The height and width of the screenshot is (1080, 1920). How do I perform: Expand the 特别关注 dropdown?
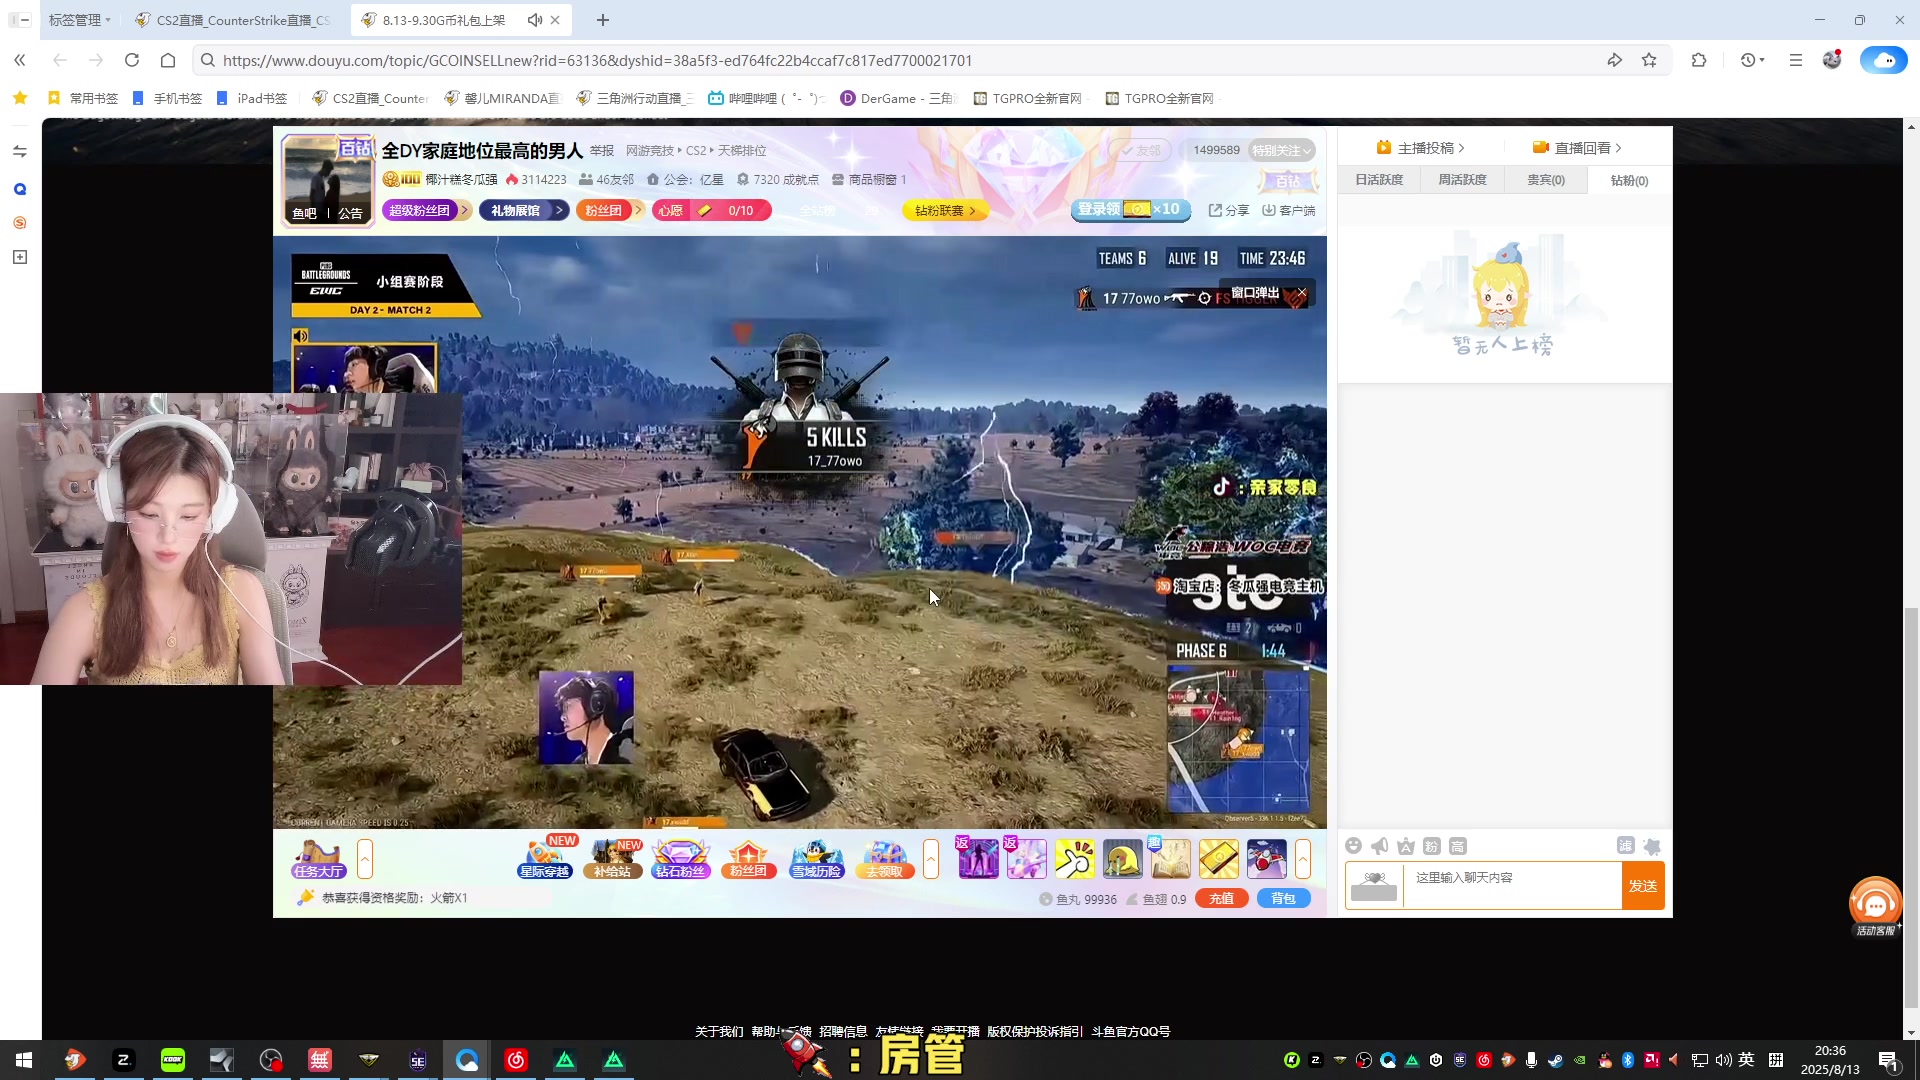(x=1282, y=150)
